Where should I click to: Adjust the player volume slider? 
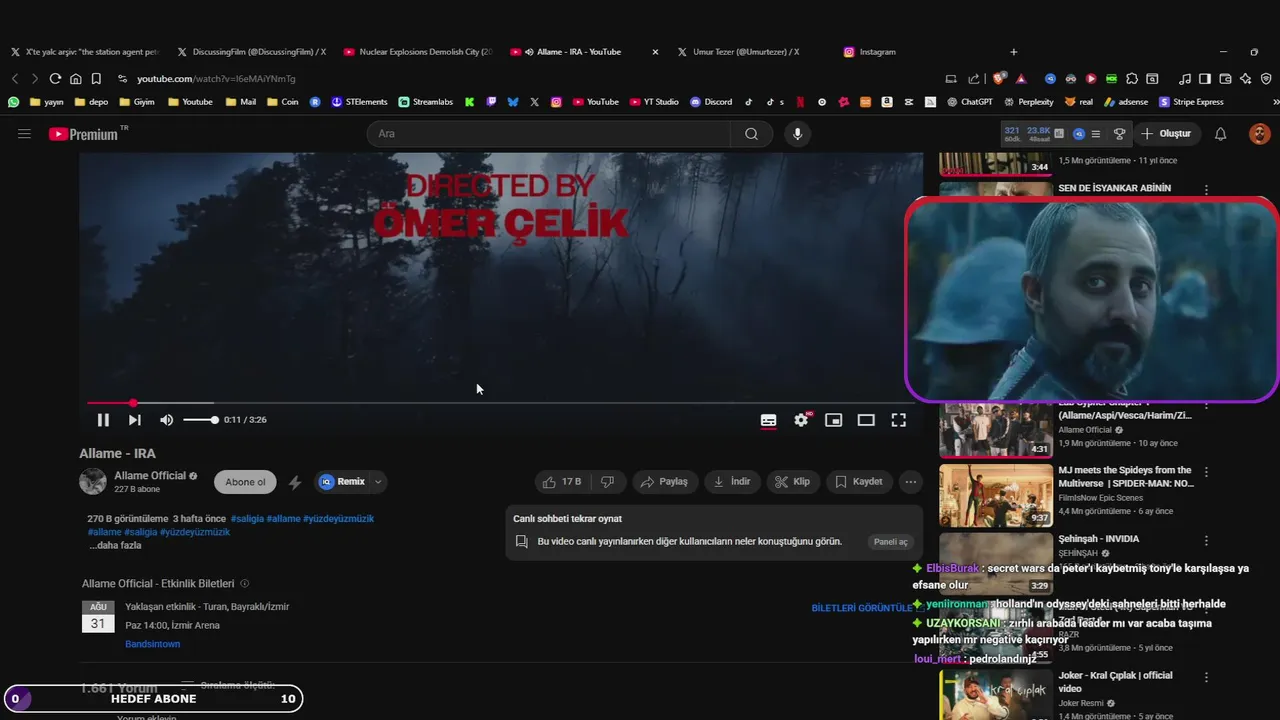[x=200, y=420]
